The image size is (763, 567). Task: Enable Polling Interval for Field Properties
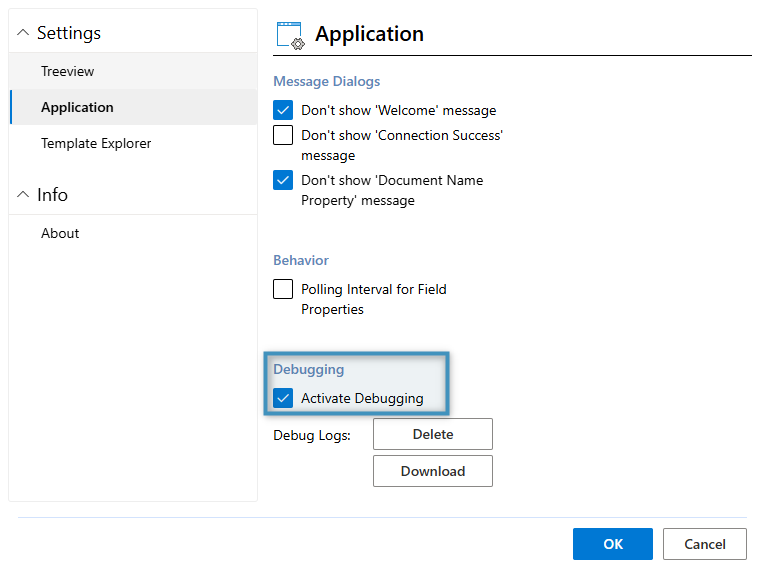[x=283, y=289]
